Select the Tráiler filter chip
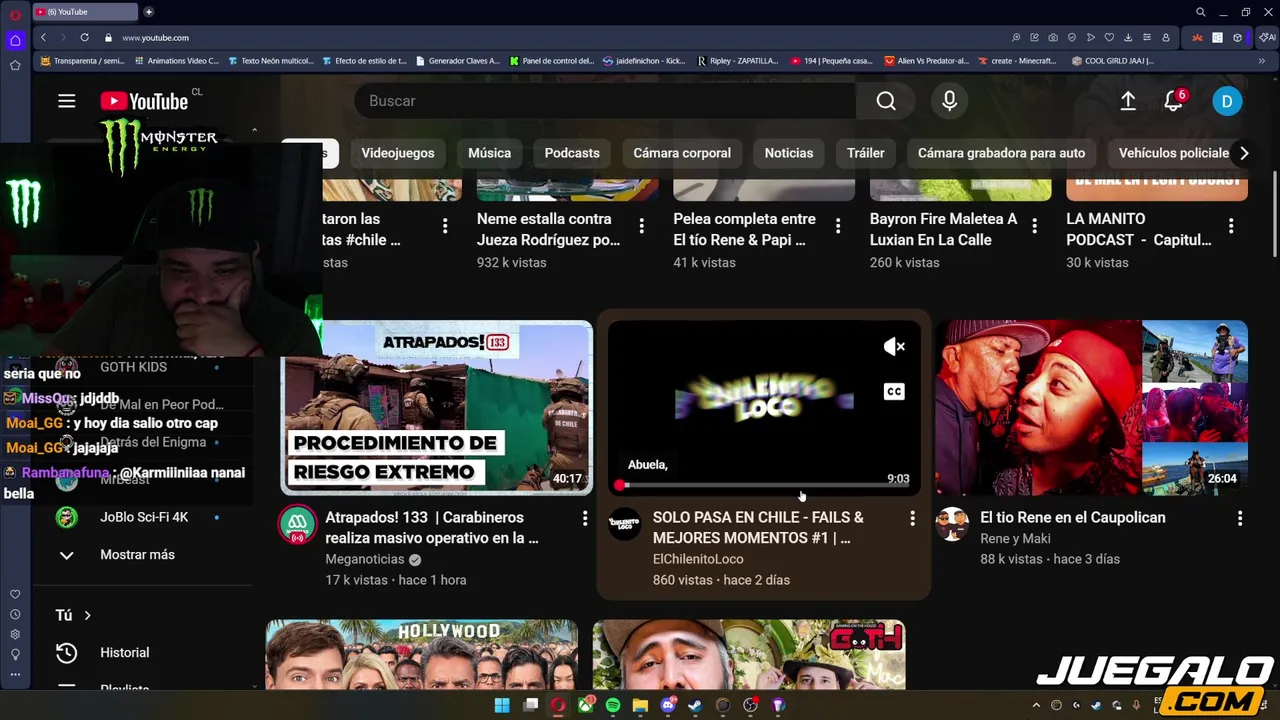Screen dimensions: 1280x720 coord(866,153)
